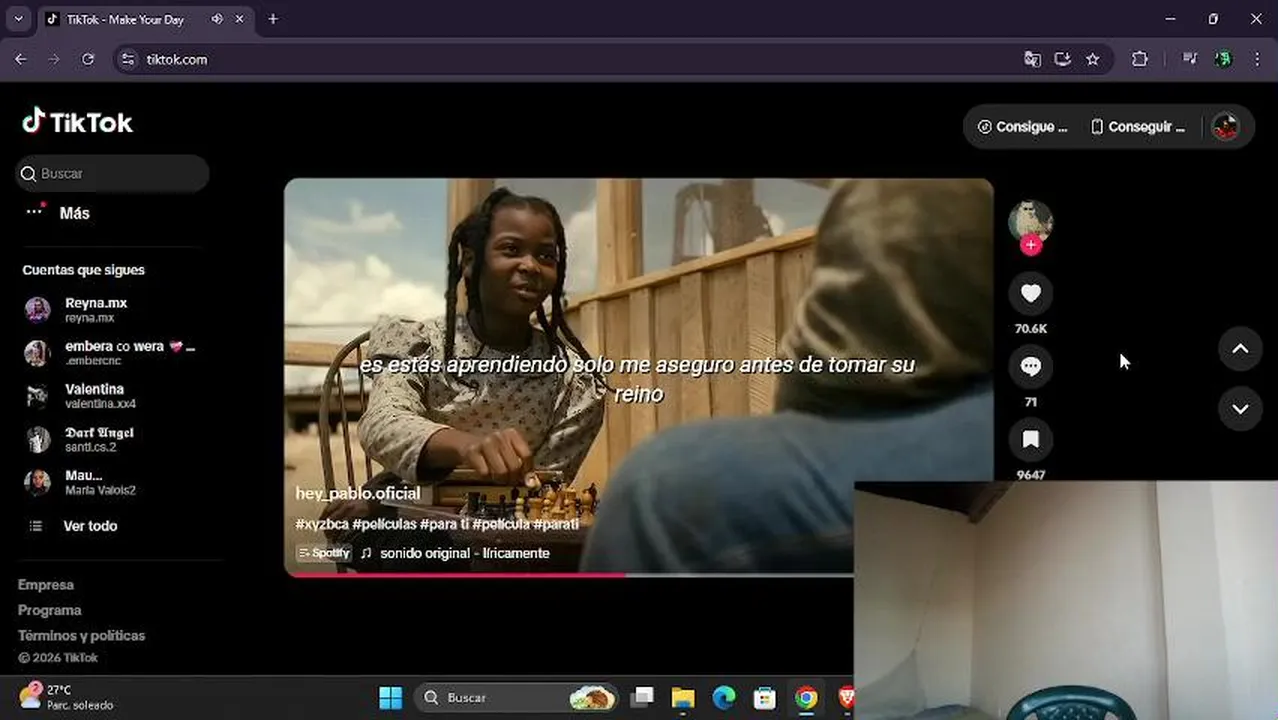Go to the previous video with up arrow
Image resolution: width=1278 pixels, height=720 pixels.
tap(1240, 349)
